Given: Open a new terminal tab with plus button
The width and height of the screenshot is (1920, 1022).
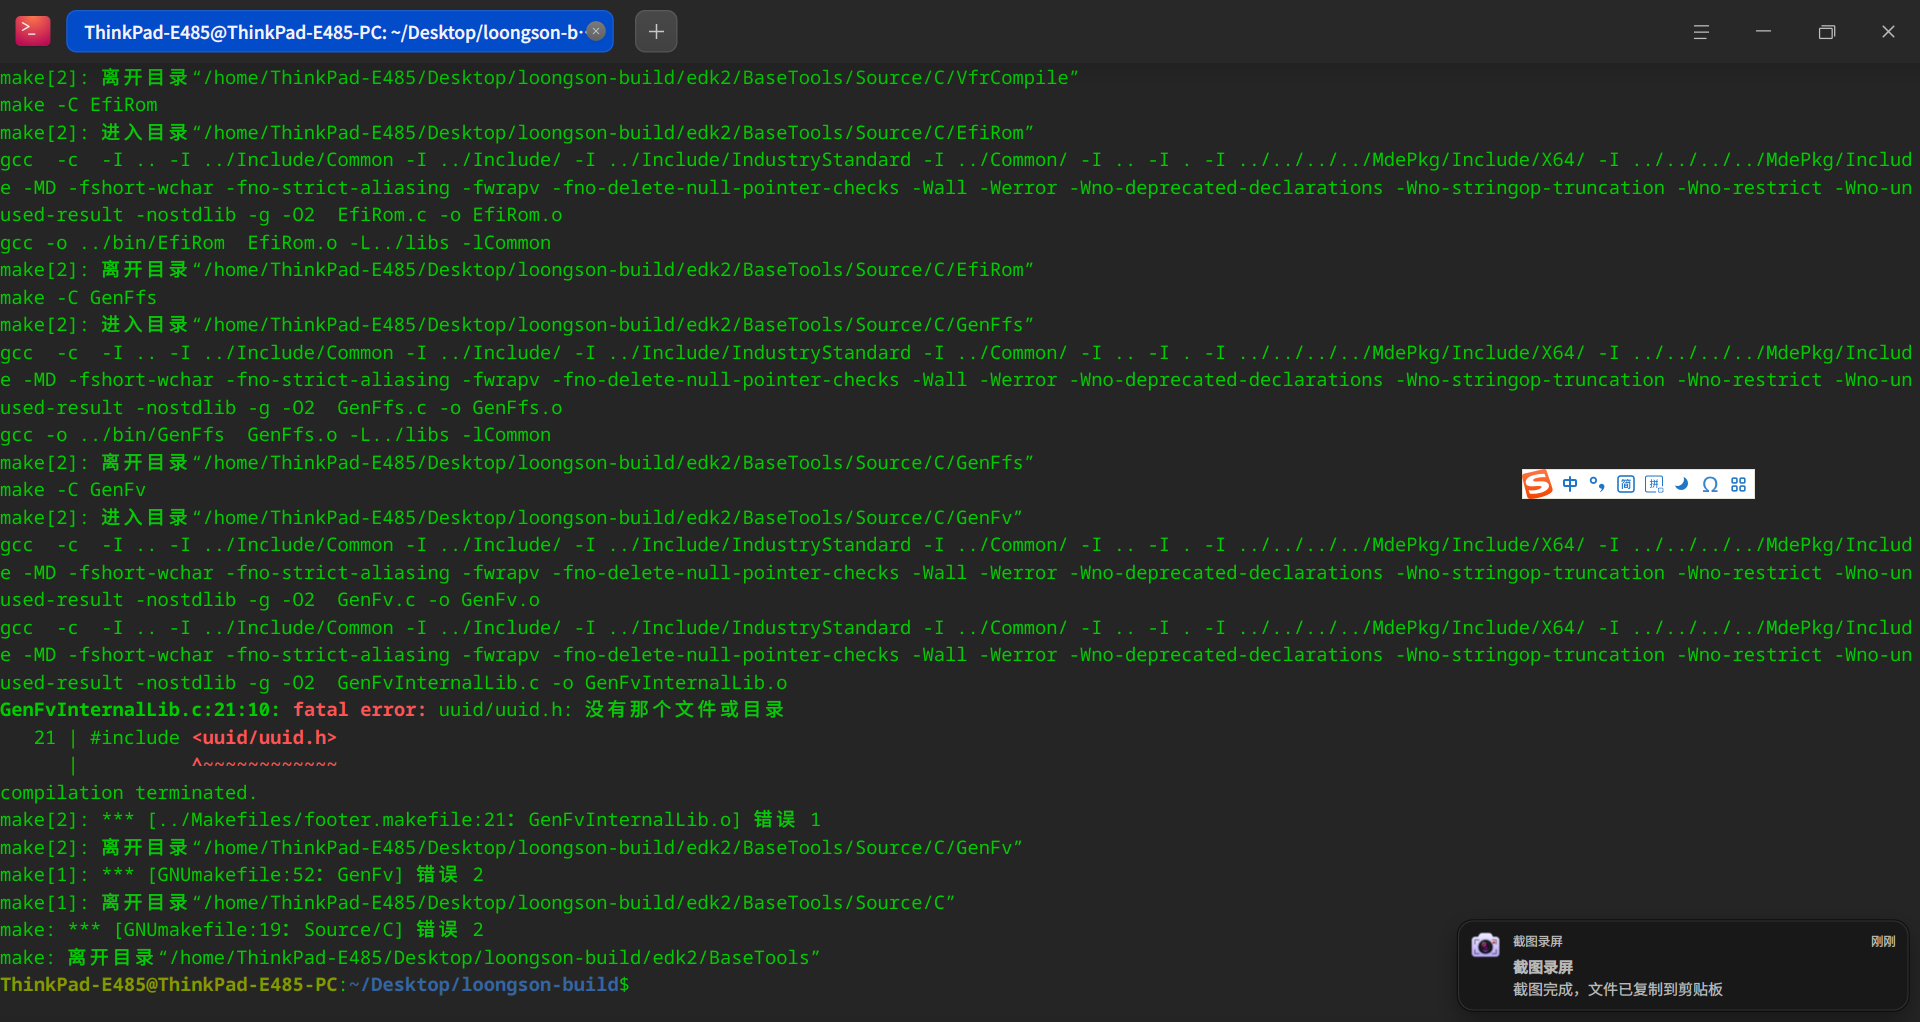Looking at the screenshot, I should (x=656, y=31).
